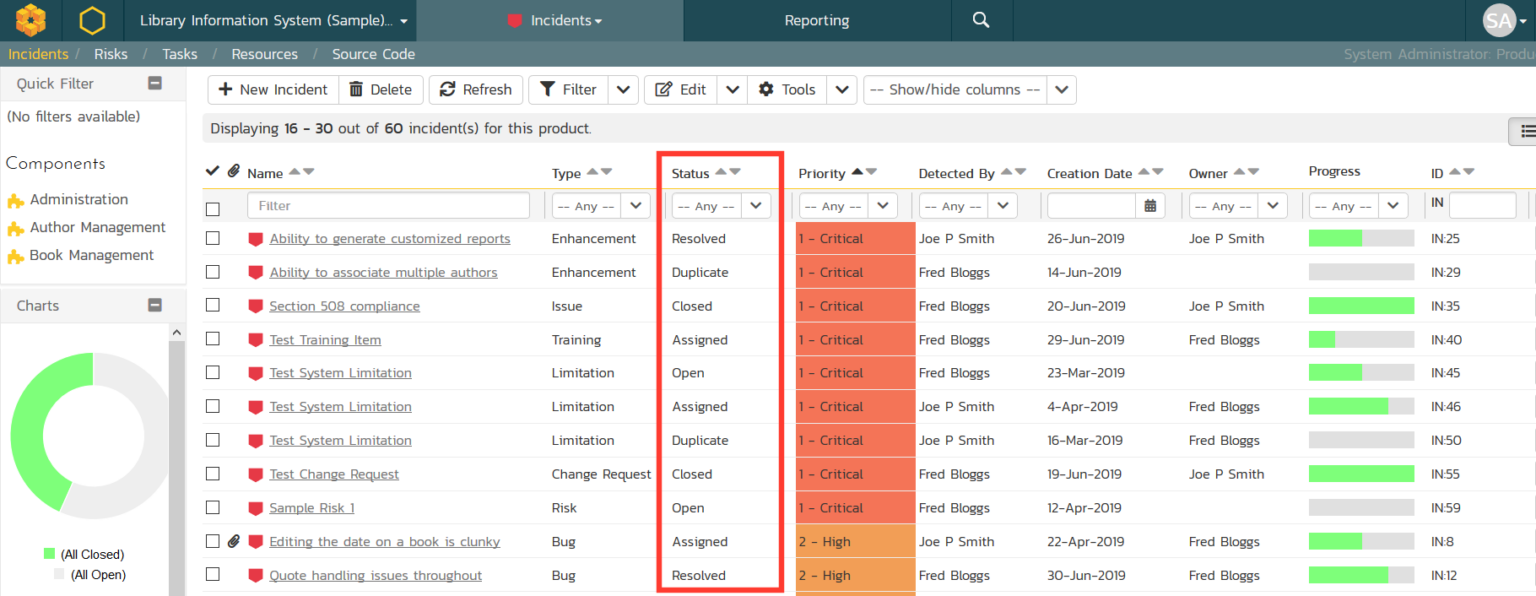This screenshot has width=1536, height=596.
Task: Check the Sample Risk 1 row checkbox
Action: 212,507
